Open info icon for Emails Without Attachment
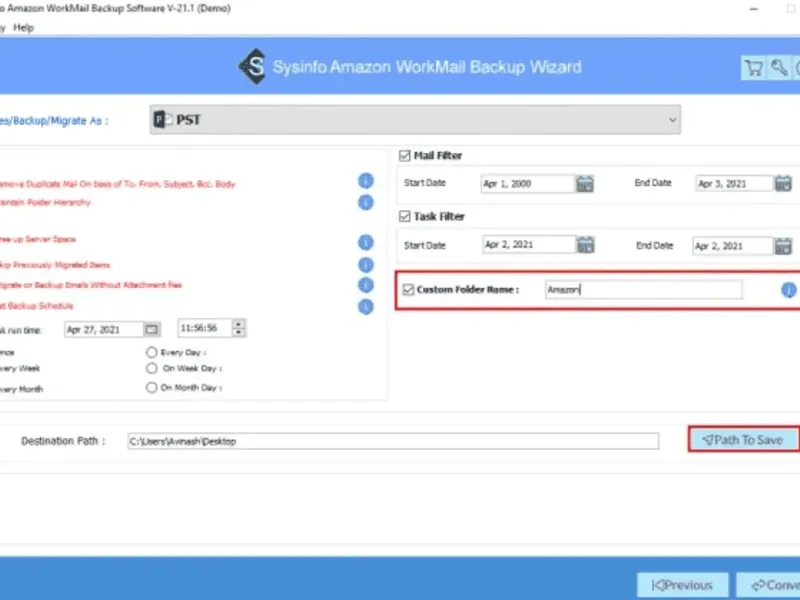800x600 pixels. [365, 285]
